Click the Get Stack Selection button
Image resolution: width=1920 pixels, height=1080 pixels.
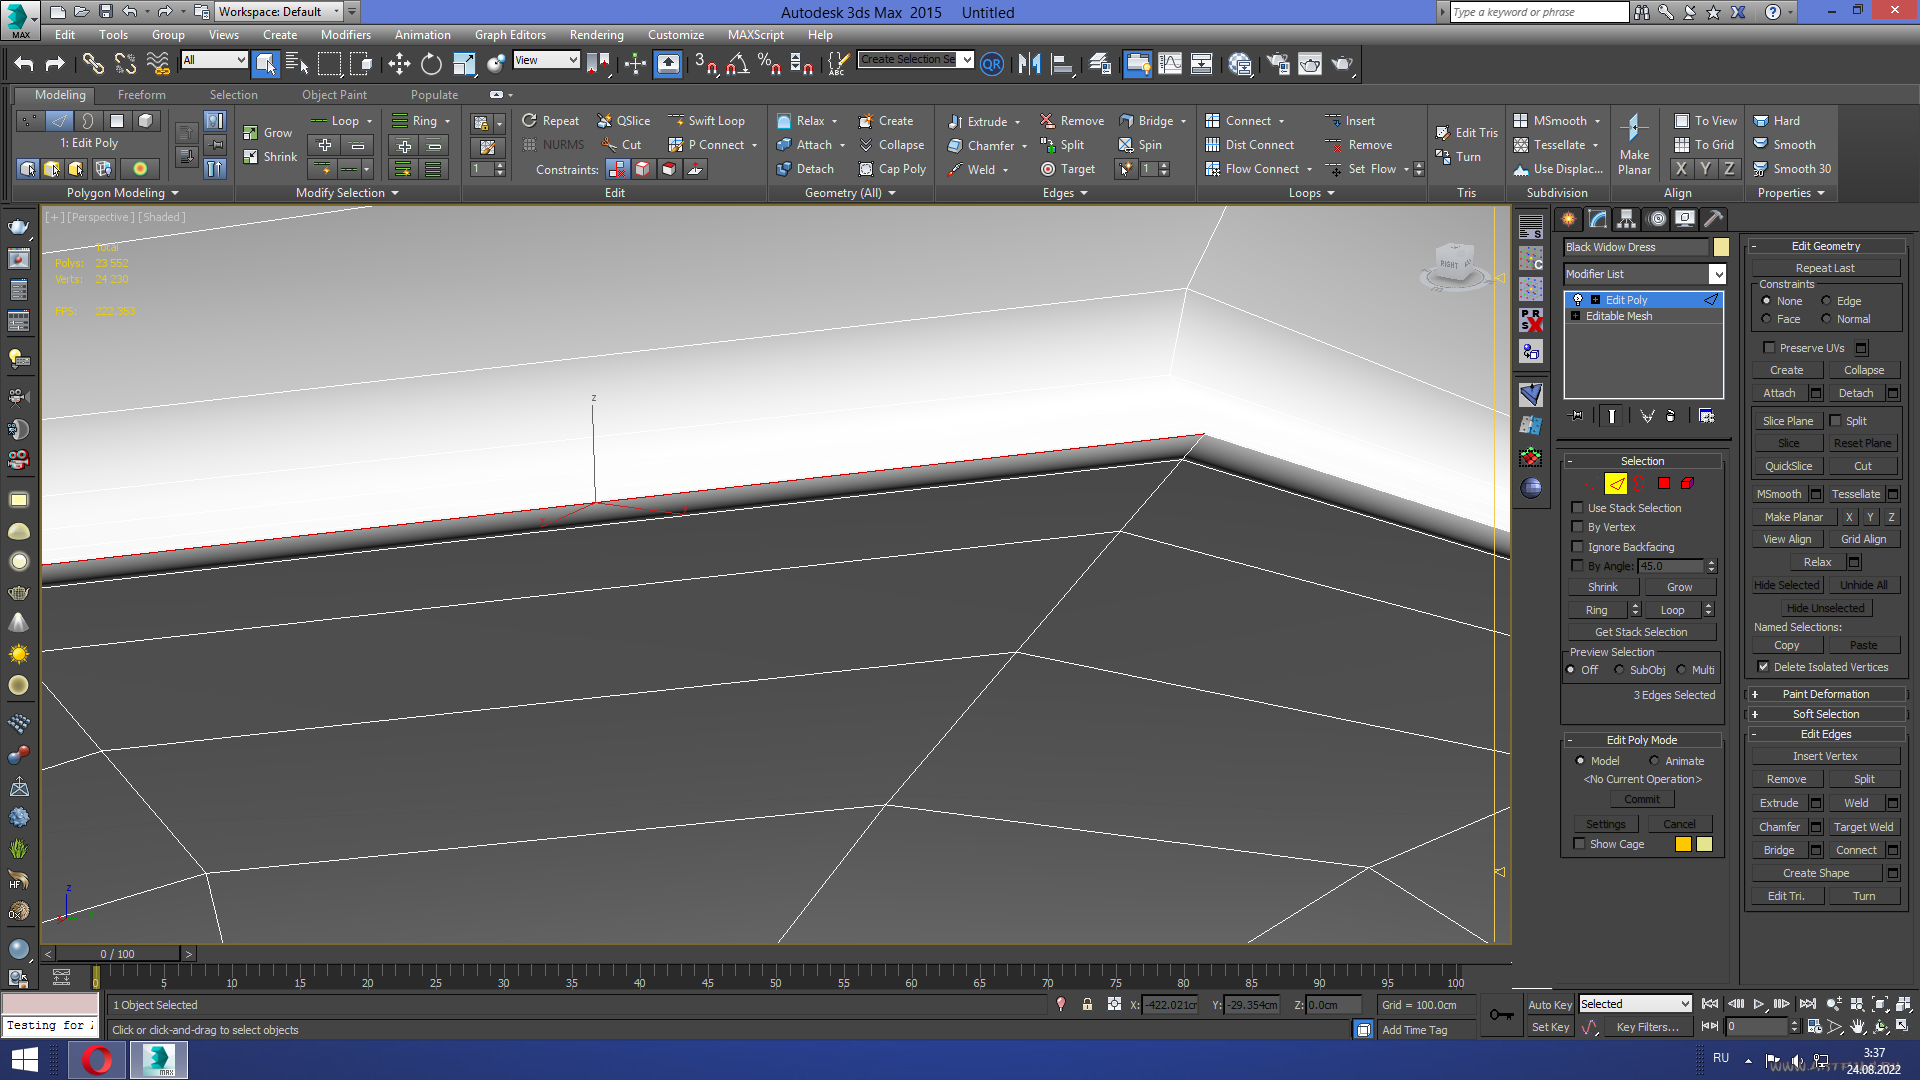coord(1641,632)
